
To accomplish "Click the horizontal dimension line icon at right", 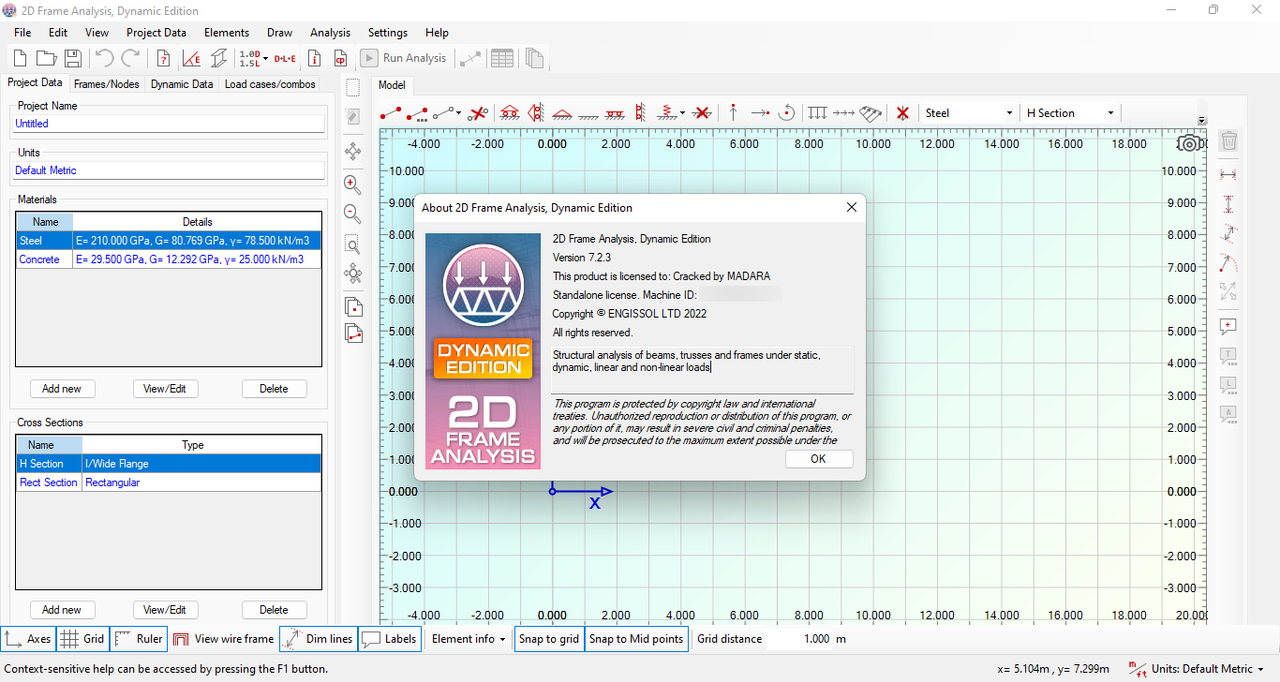I will (1229, 174).
